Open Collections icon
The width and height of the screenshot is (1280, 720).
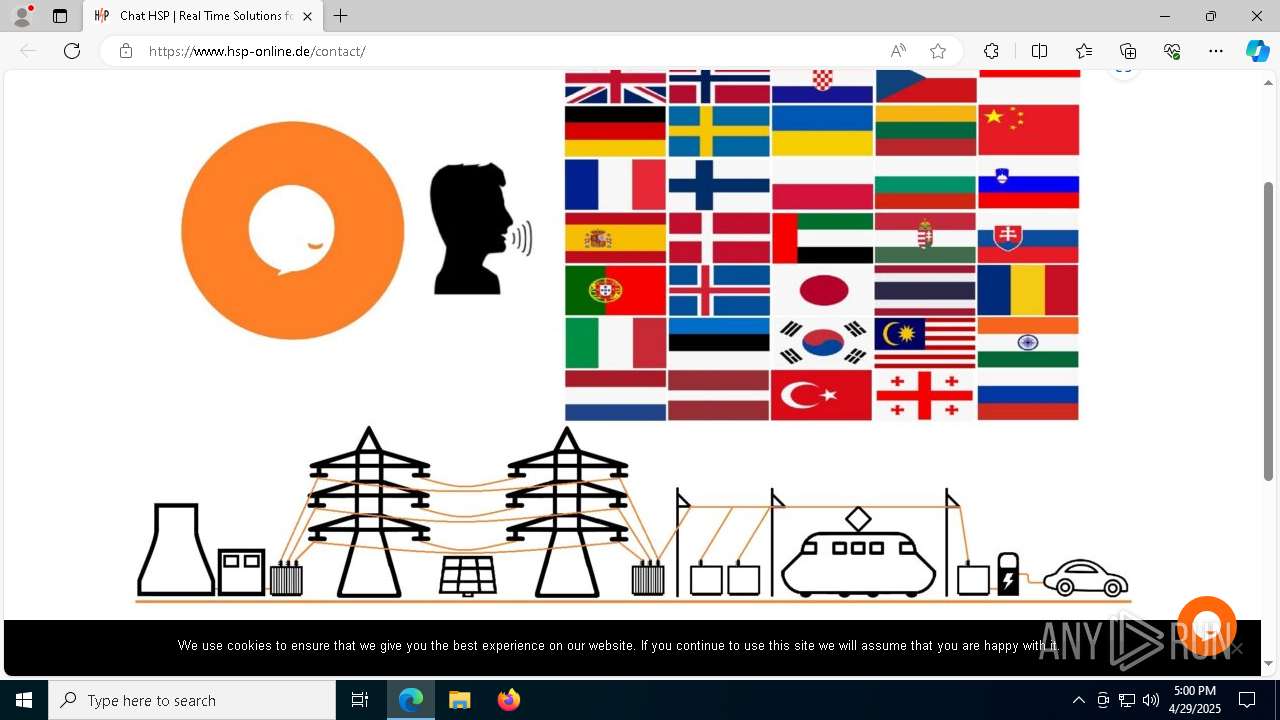point(1128,51)
